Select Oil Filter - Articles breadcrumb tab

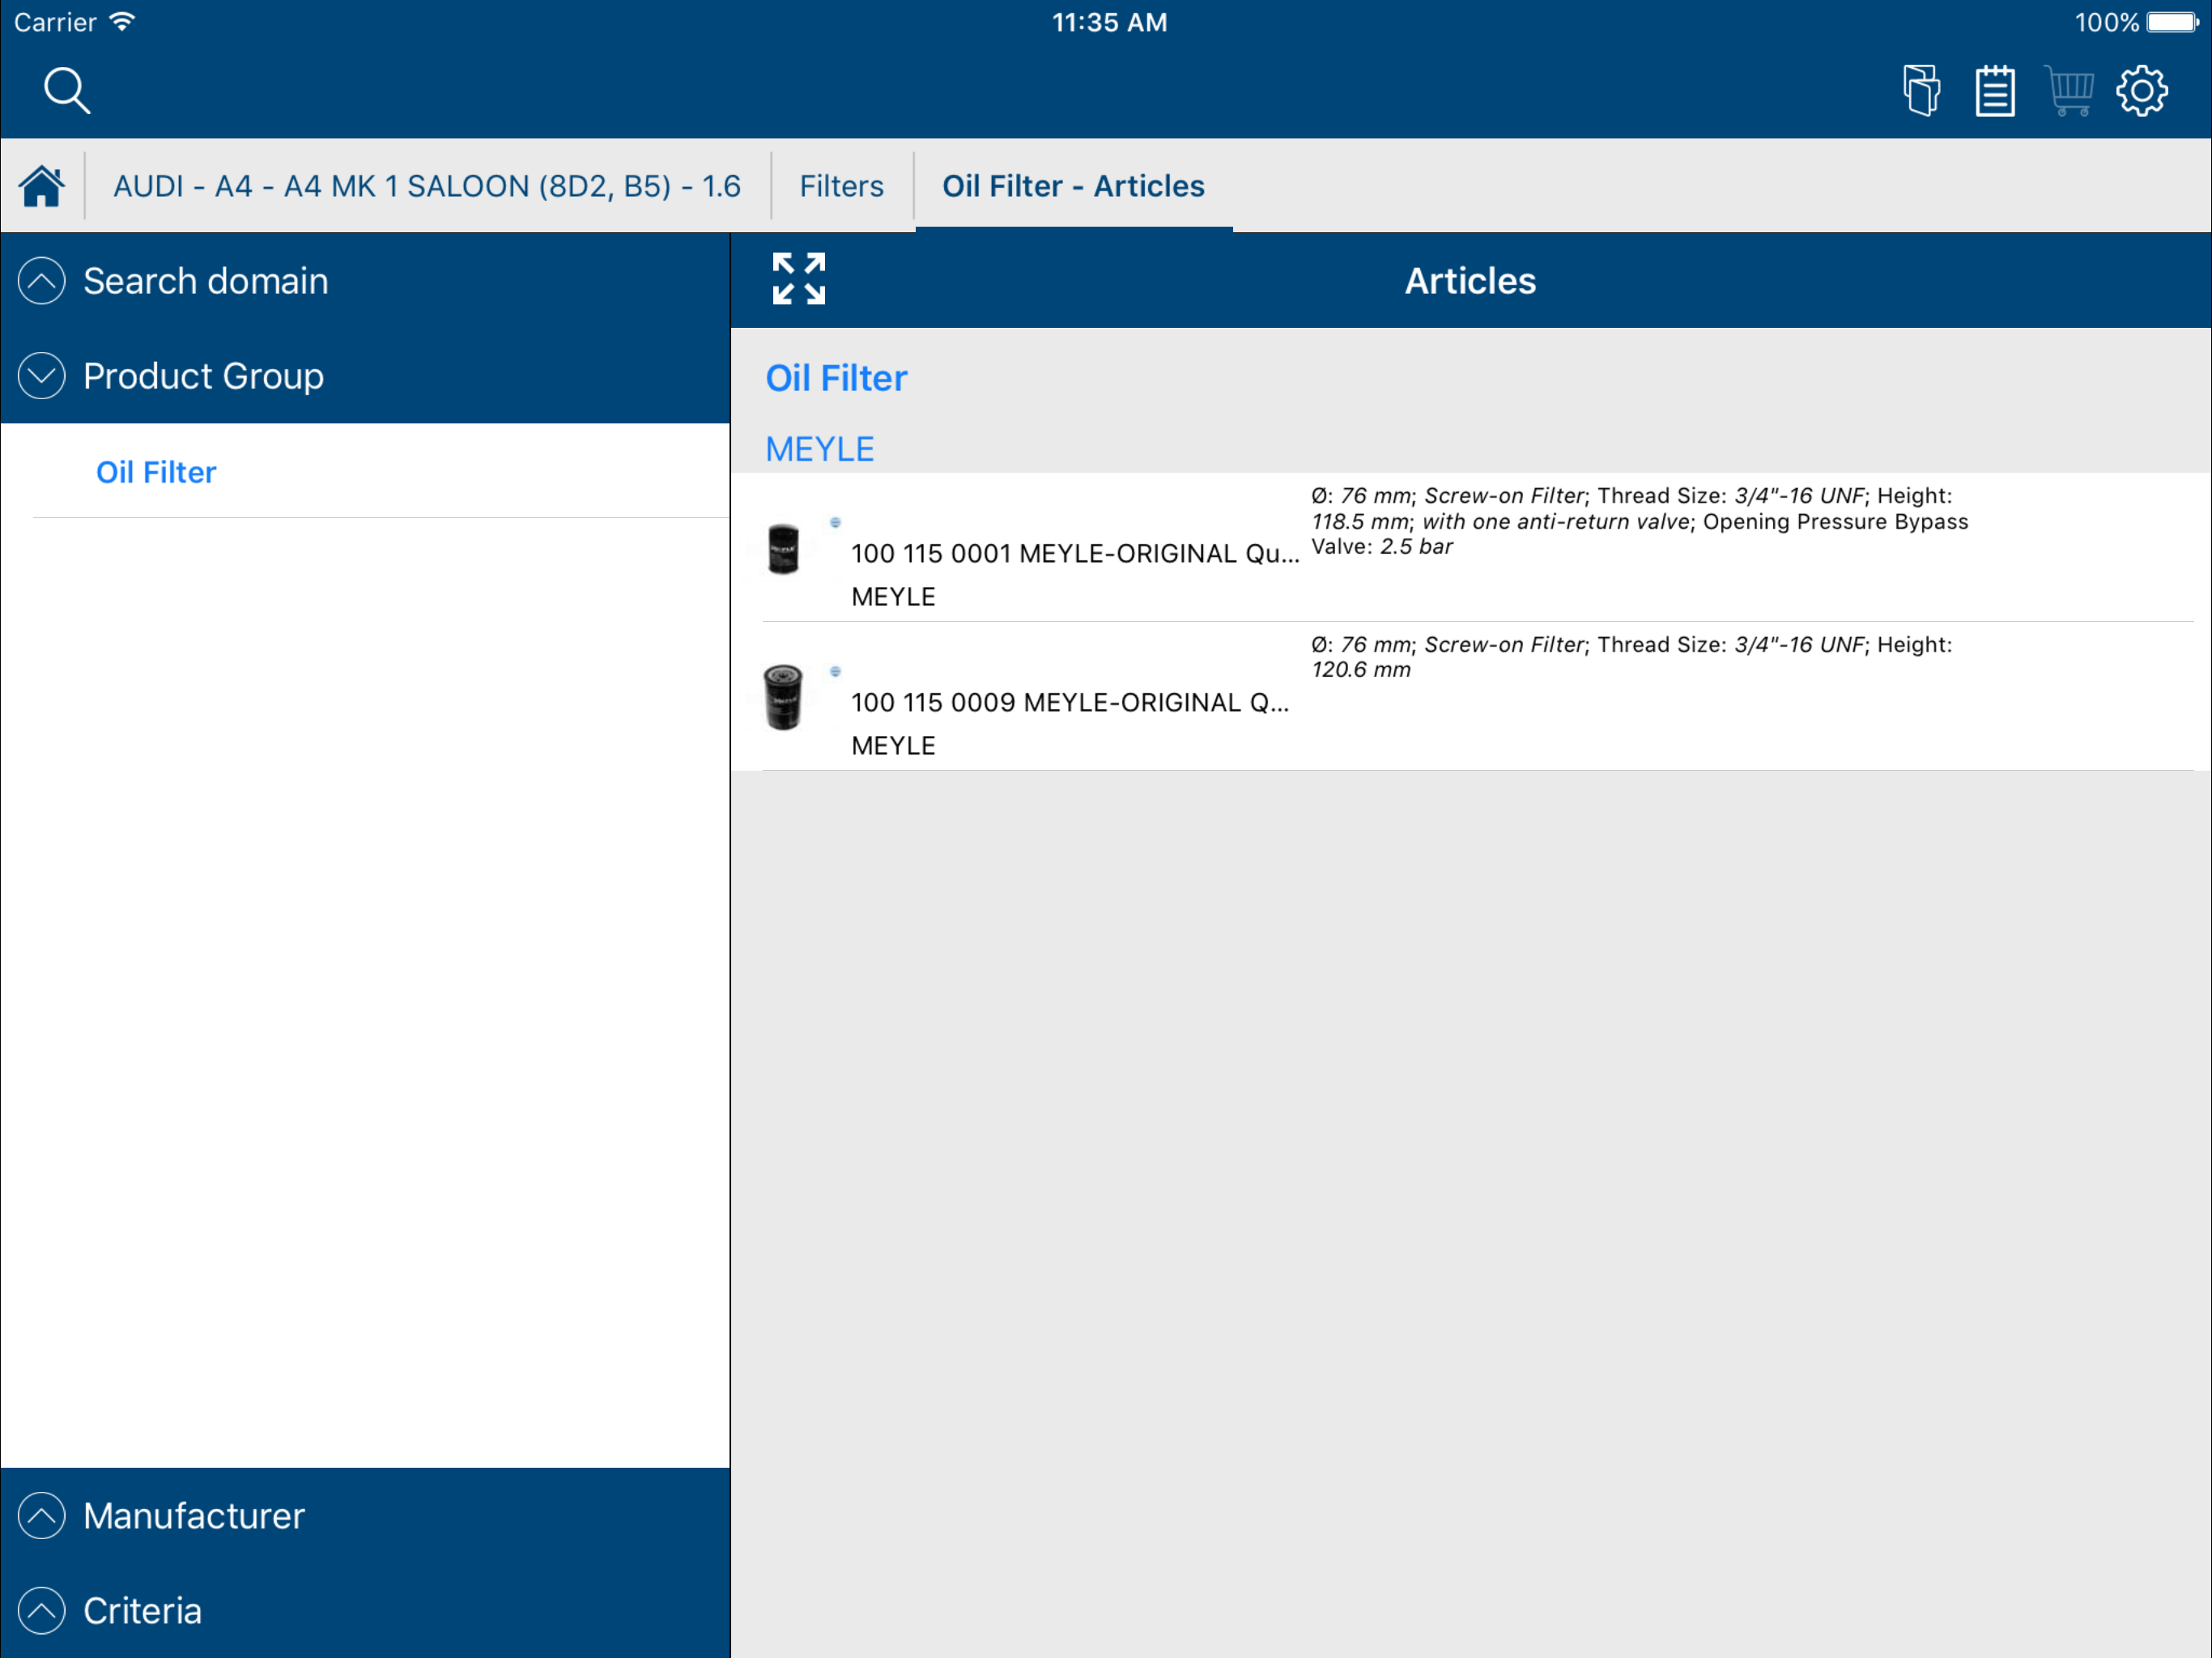click(x=1073, y=186)
